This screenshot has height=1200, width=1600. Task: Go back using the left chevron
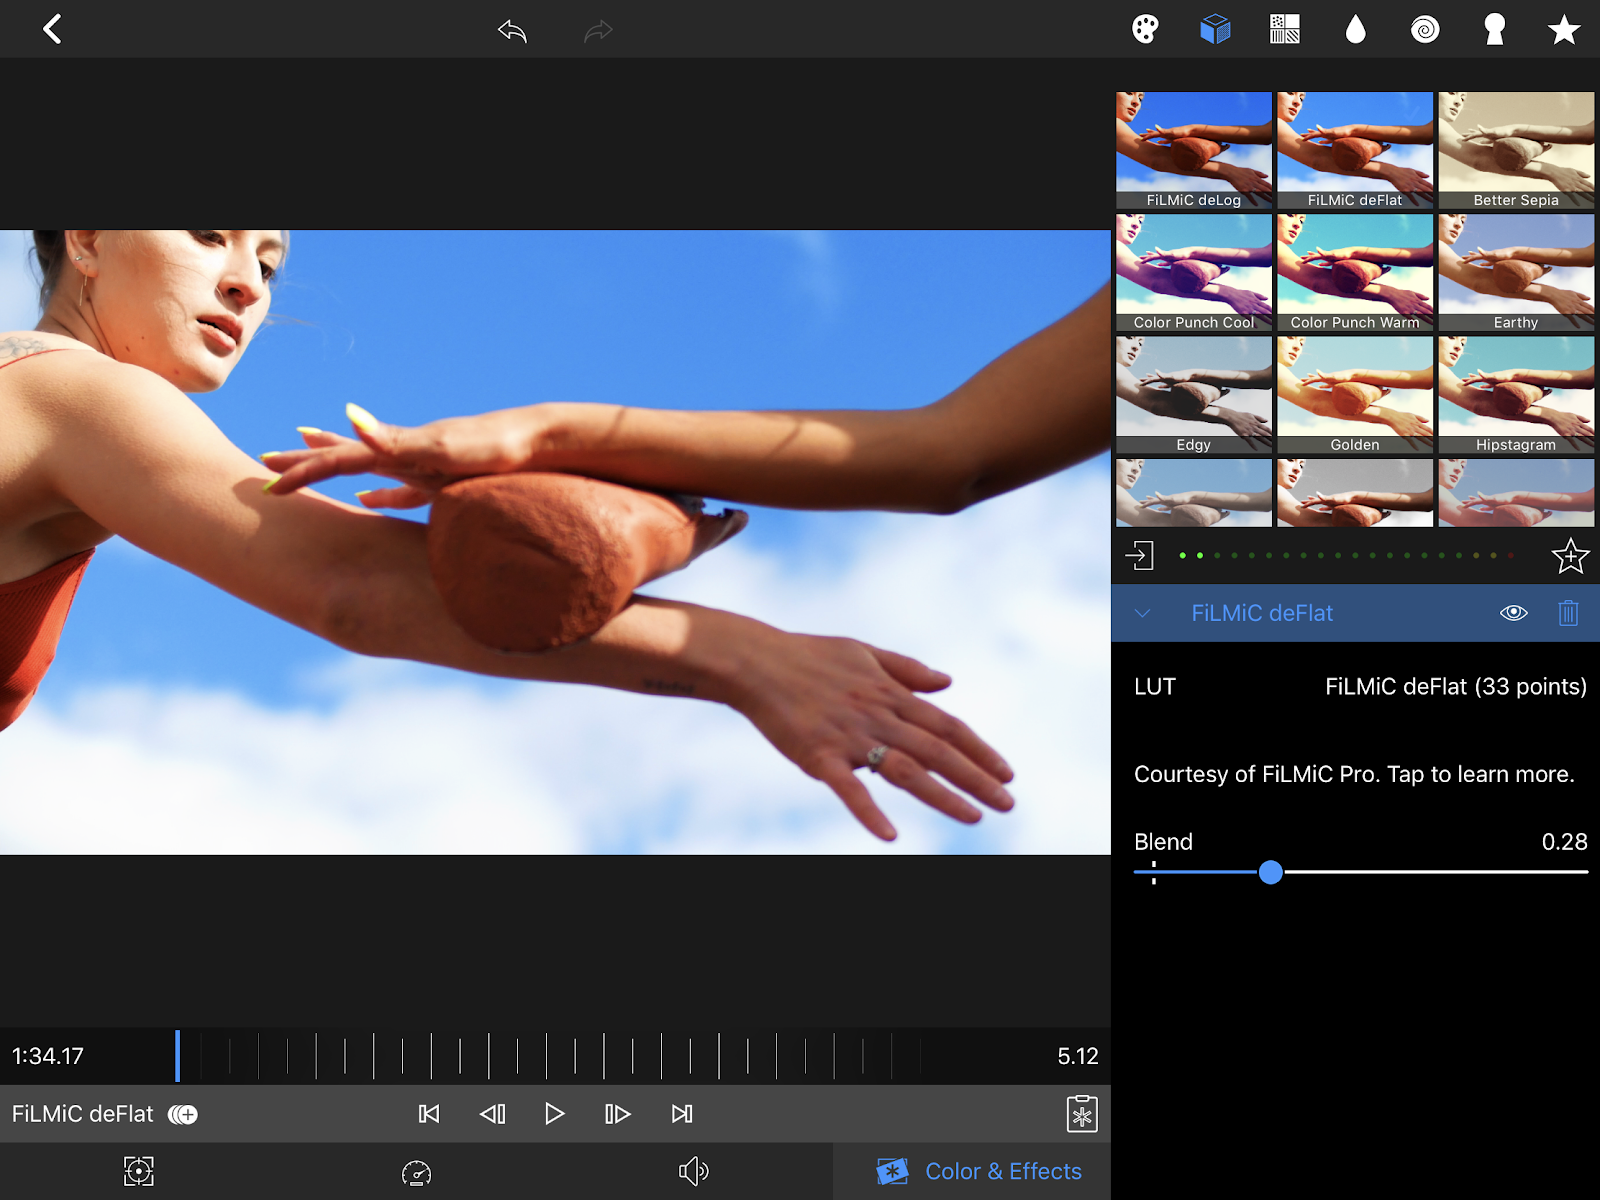click(53, 29)
